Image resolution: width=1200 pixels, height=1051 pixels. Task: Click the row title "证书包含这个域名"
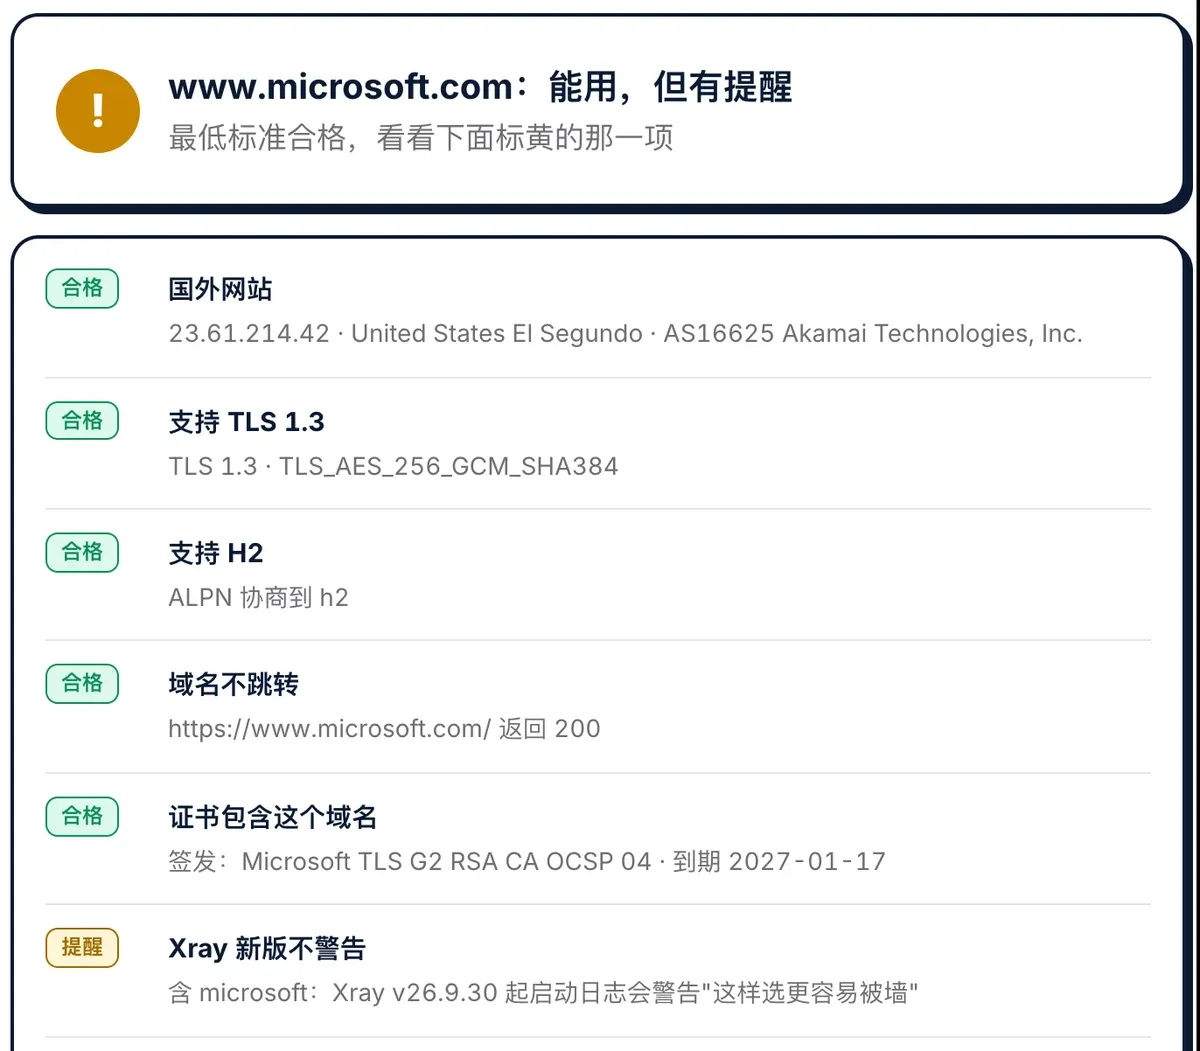click(x=272, y=818)
